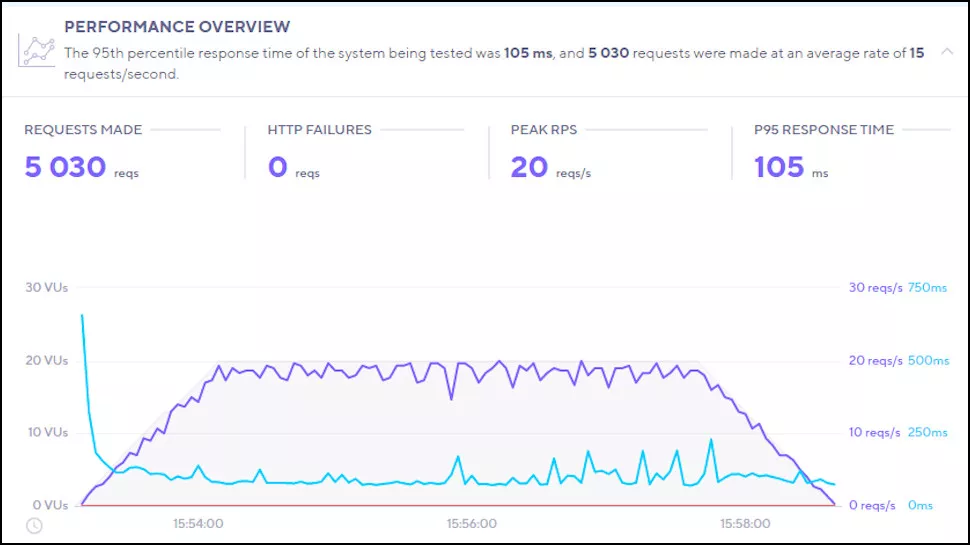Click the bold 105 ms in summary sentence

[x=528, y=53]
